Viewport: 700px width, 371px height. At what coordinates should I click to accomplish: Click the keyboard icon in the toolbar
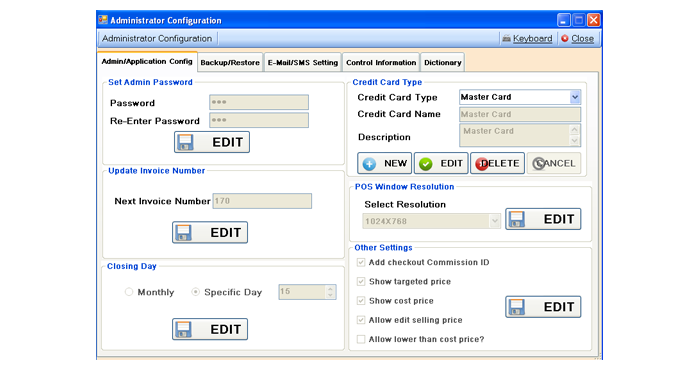[506, 38]
